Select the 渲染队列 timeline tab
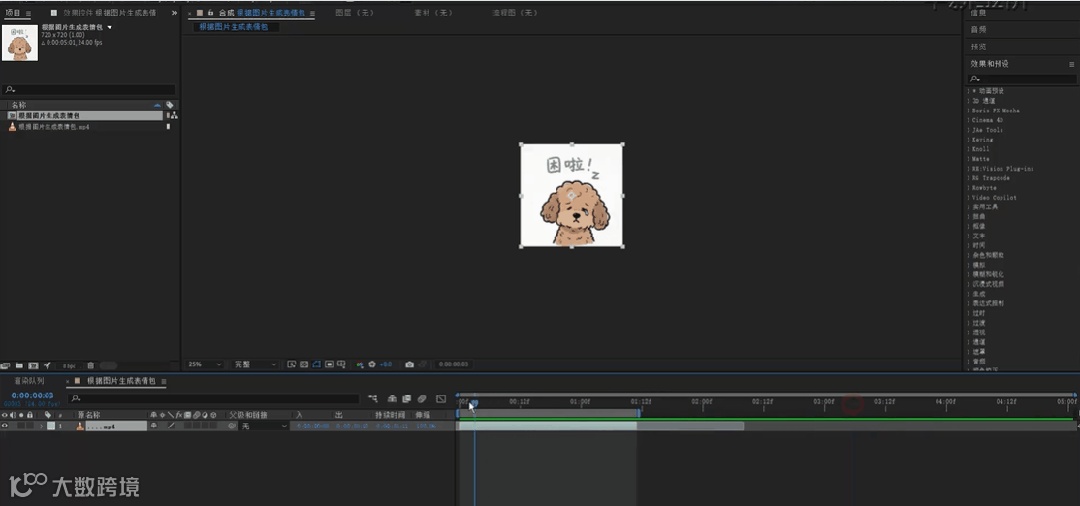1080x506 pixels. pos(29,381)
